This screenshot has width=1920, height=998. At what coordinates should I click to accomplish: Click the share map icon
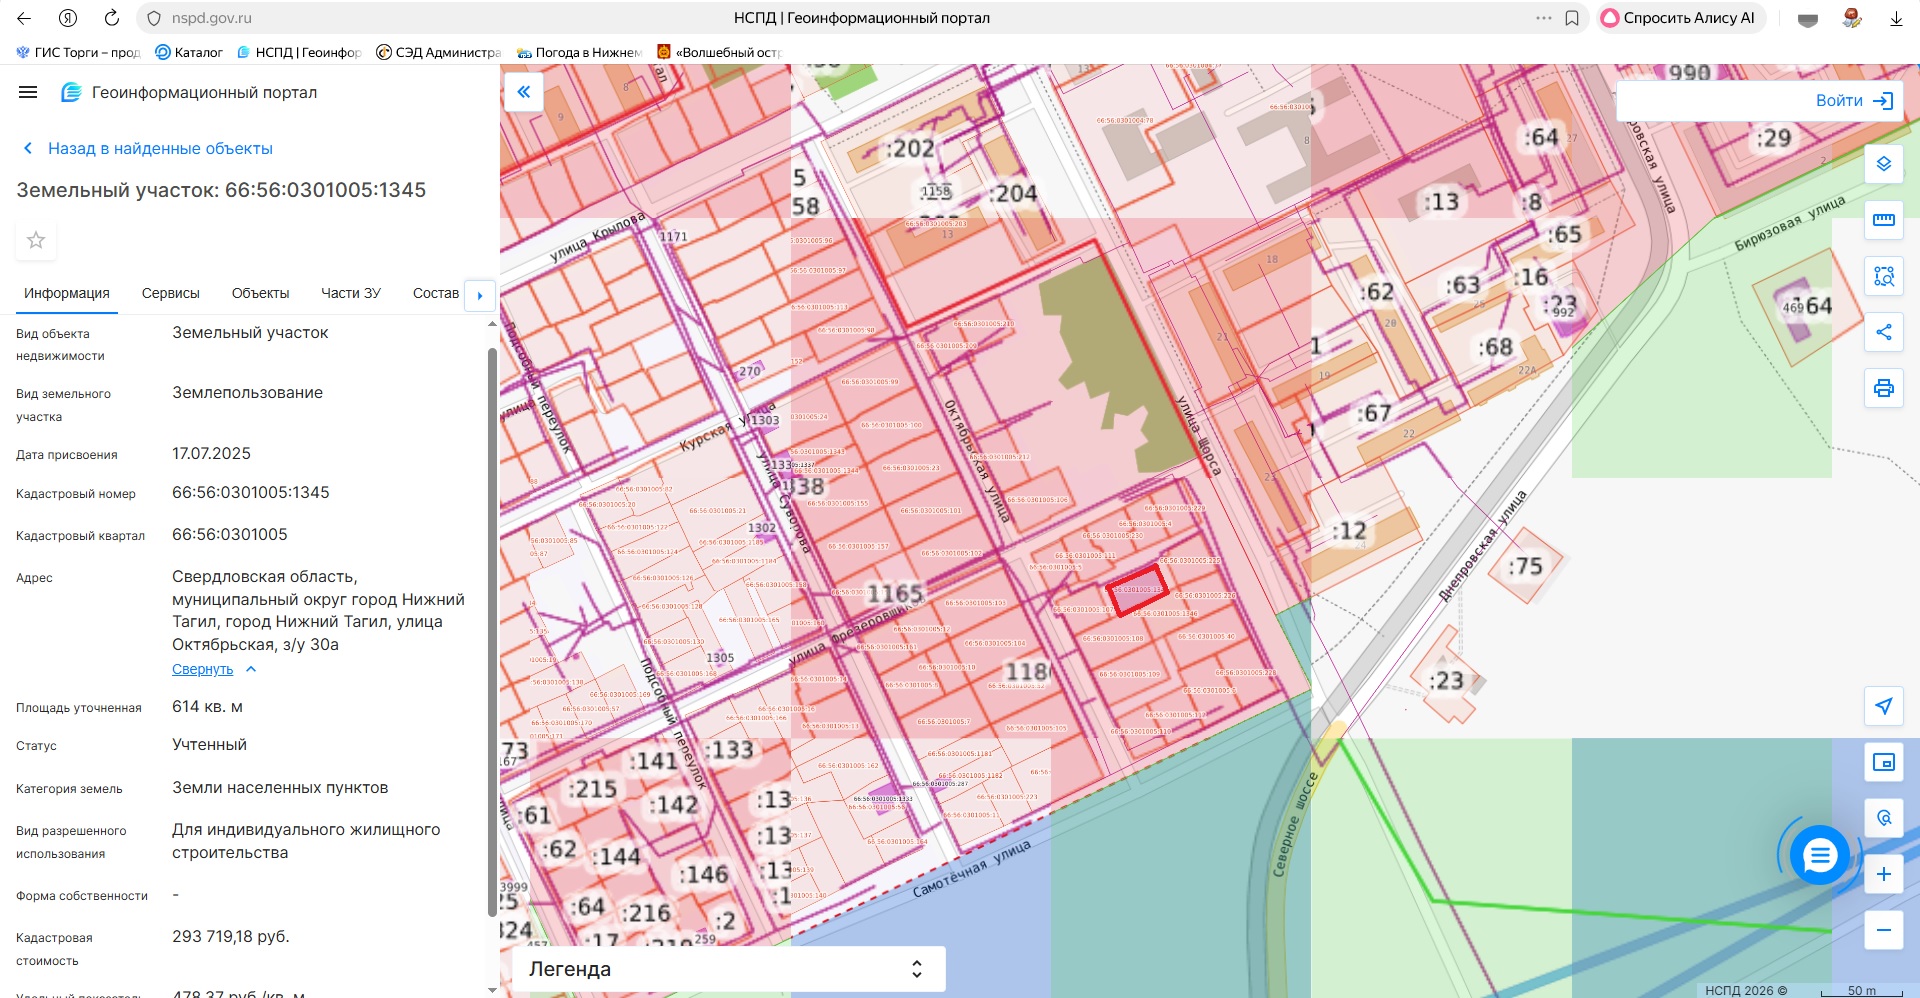1883,332
